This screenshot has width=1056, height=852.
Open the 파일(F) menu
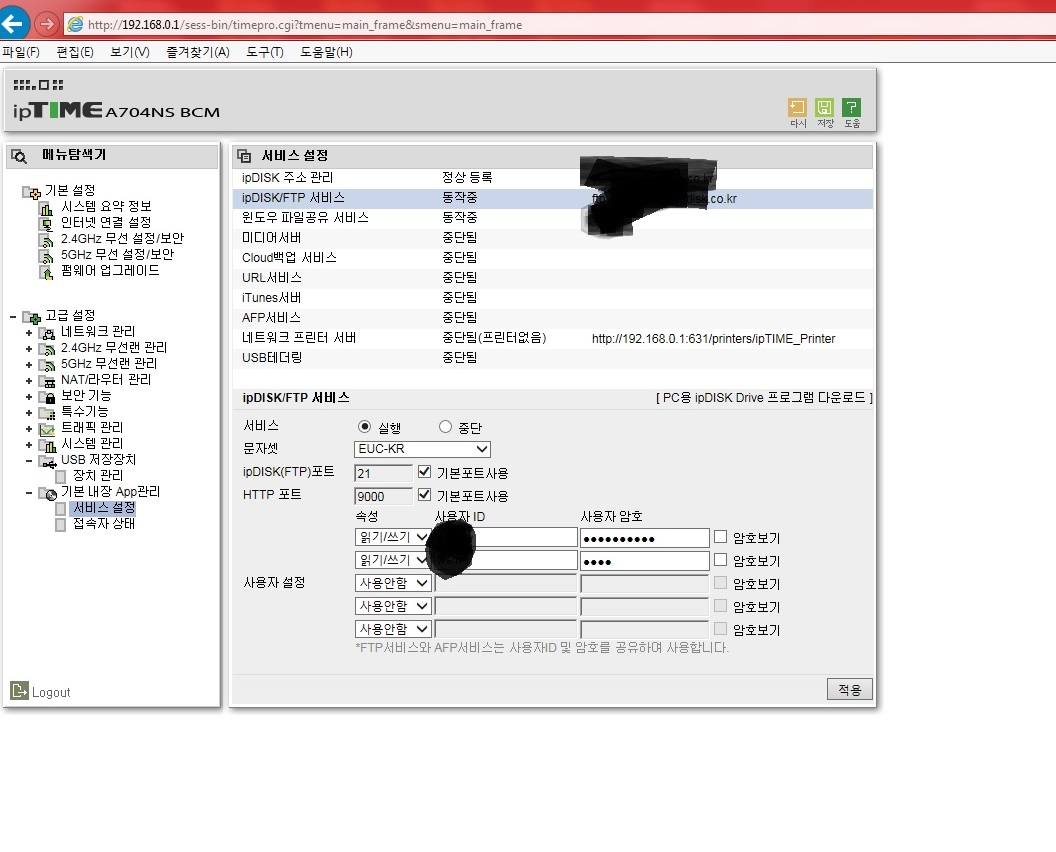click(x=21, y=52)
